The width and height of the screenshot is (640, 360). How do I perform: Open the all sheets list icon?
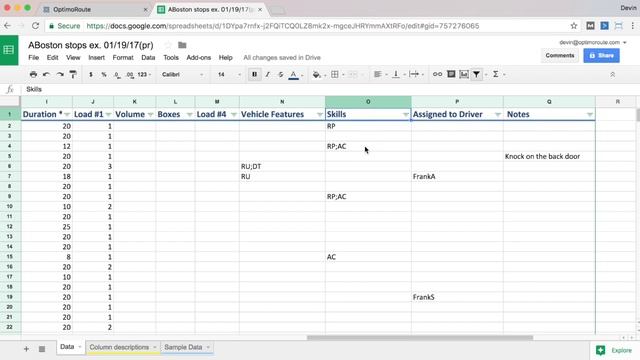42,349
